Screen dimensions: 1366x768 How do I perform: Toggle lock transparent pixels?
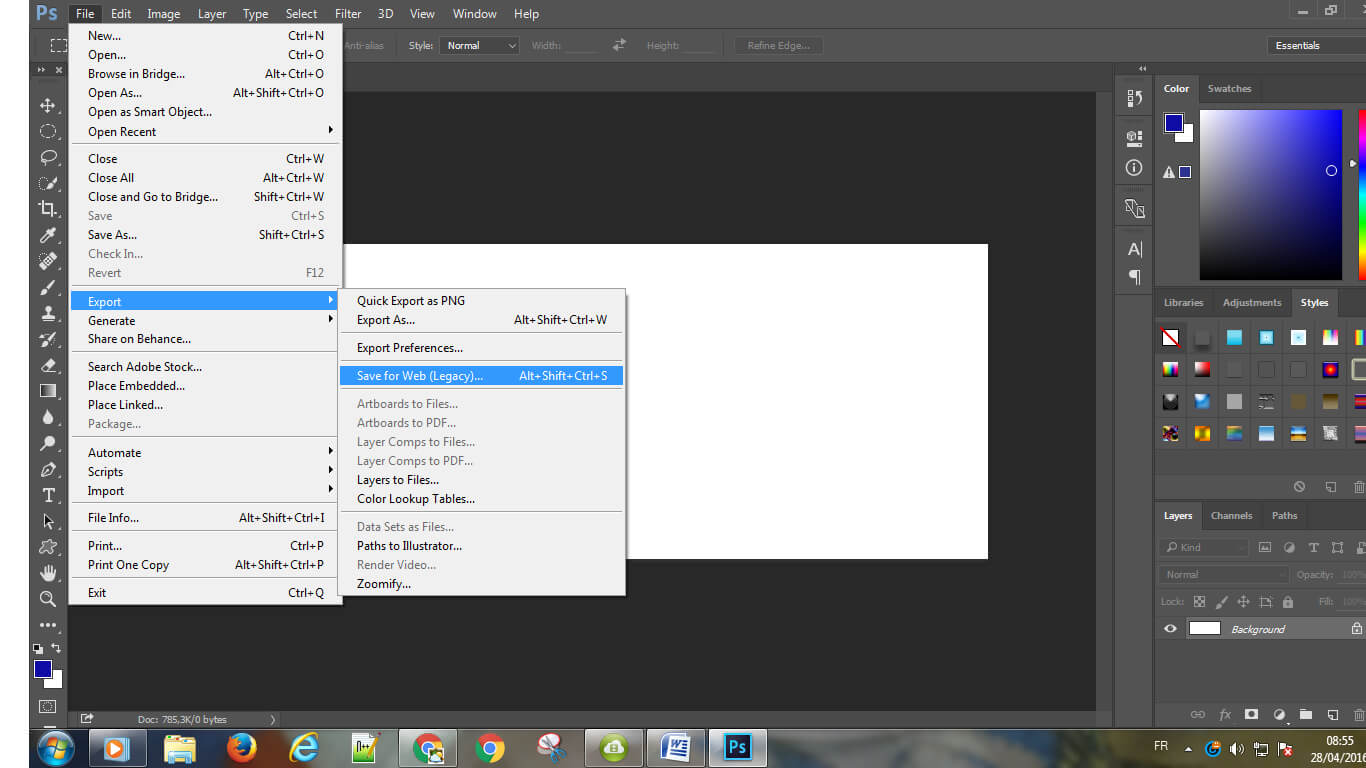[x=1199, y=602]
